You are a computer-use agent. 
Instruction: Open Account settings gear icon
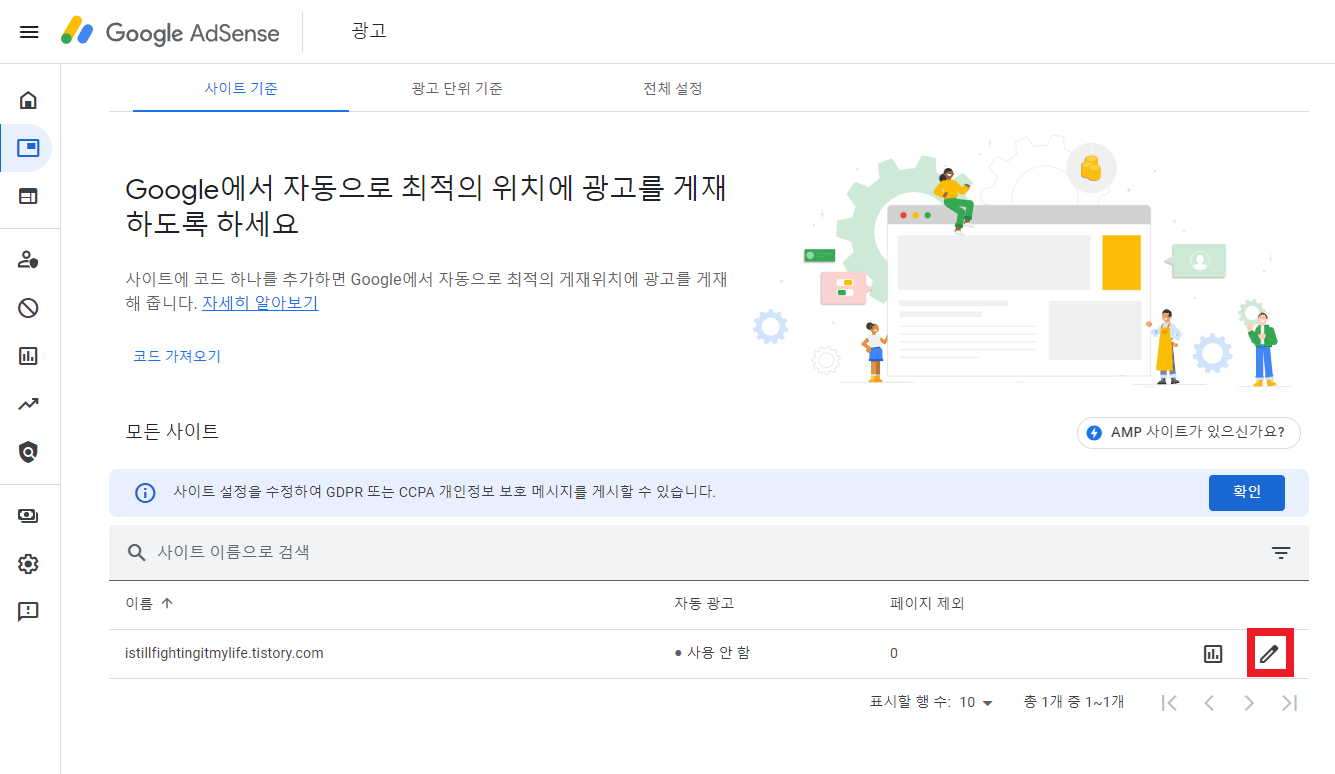pos(28,564)
